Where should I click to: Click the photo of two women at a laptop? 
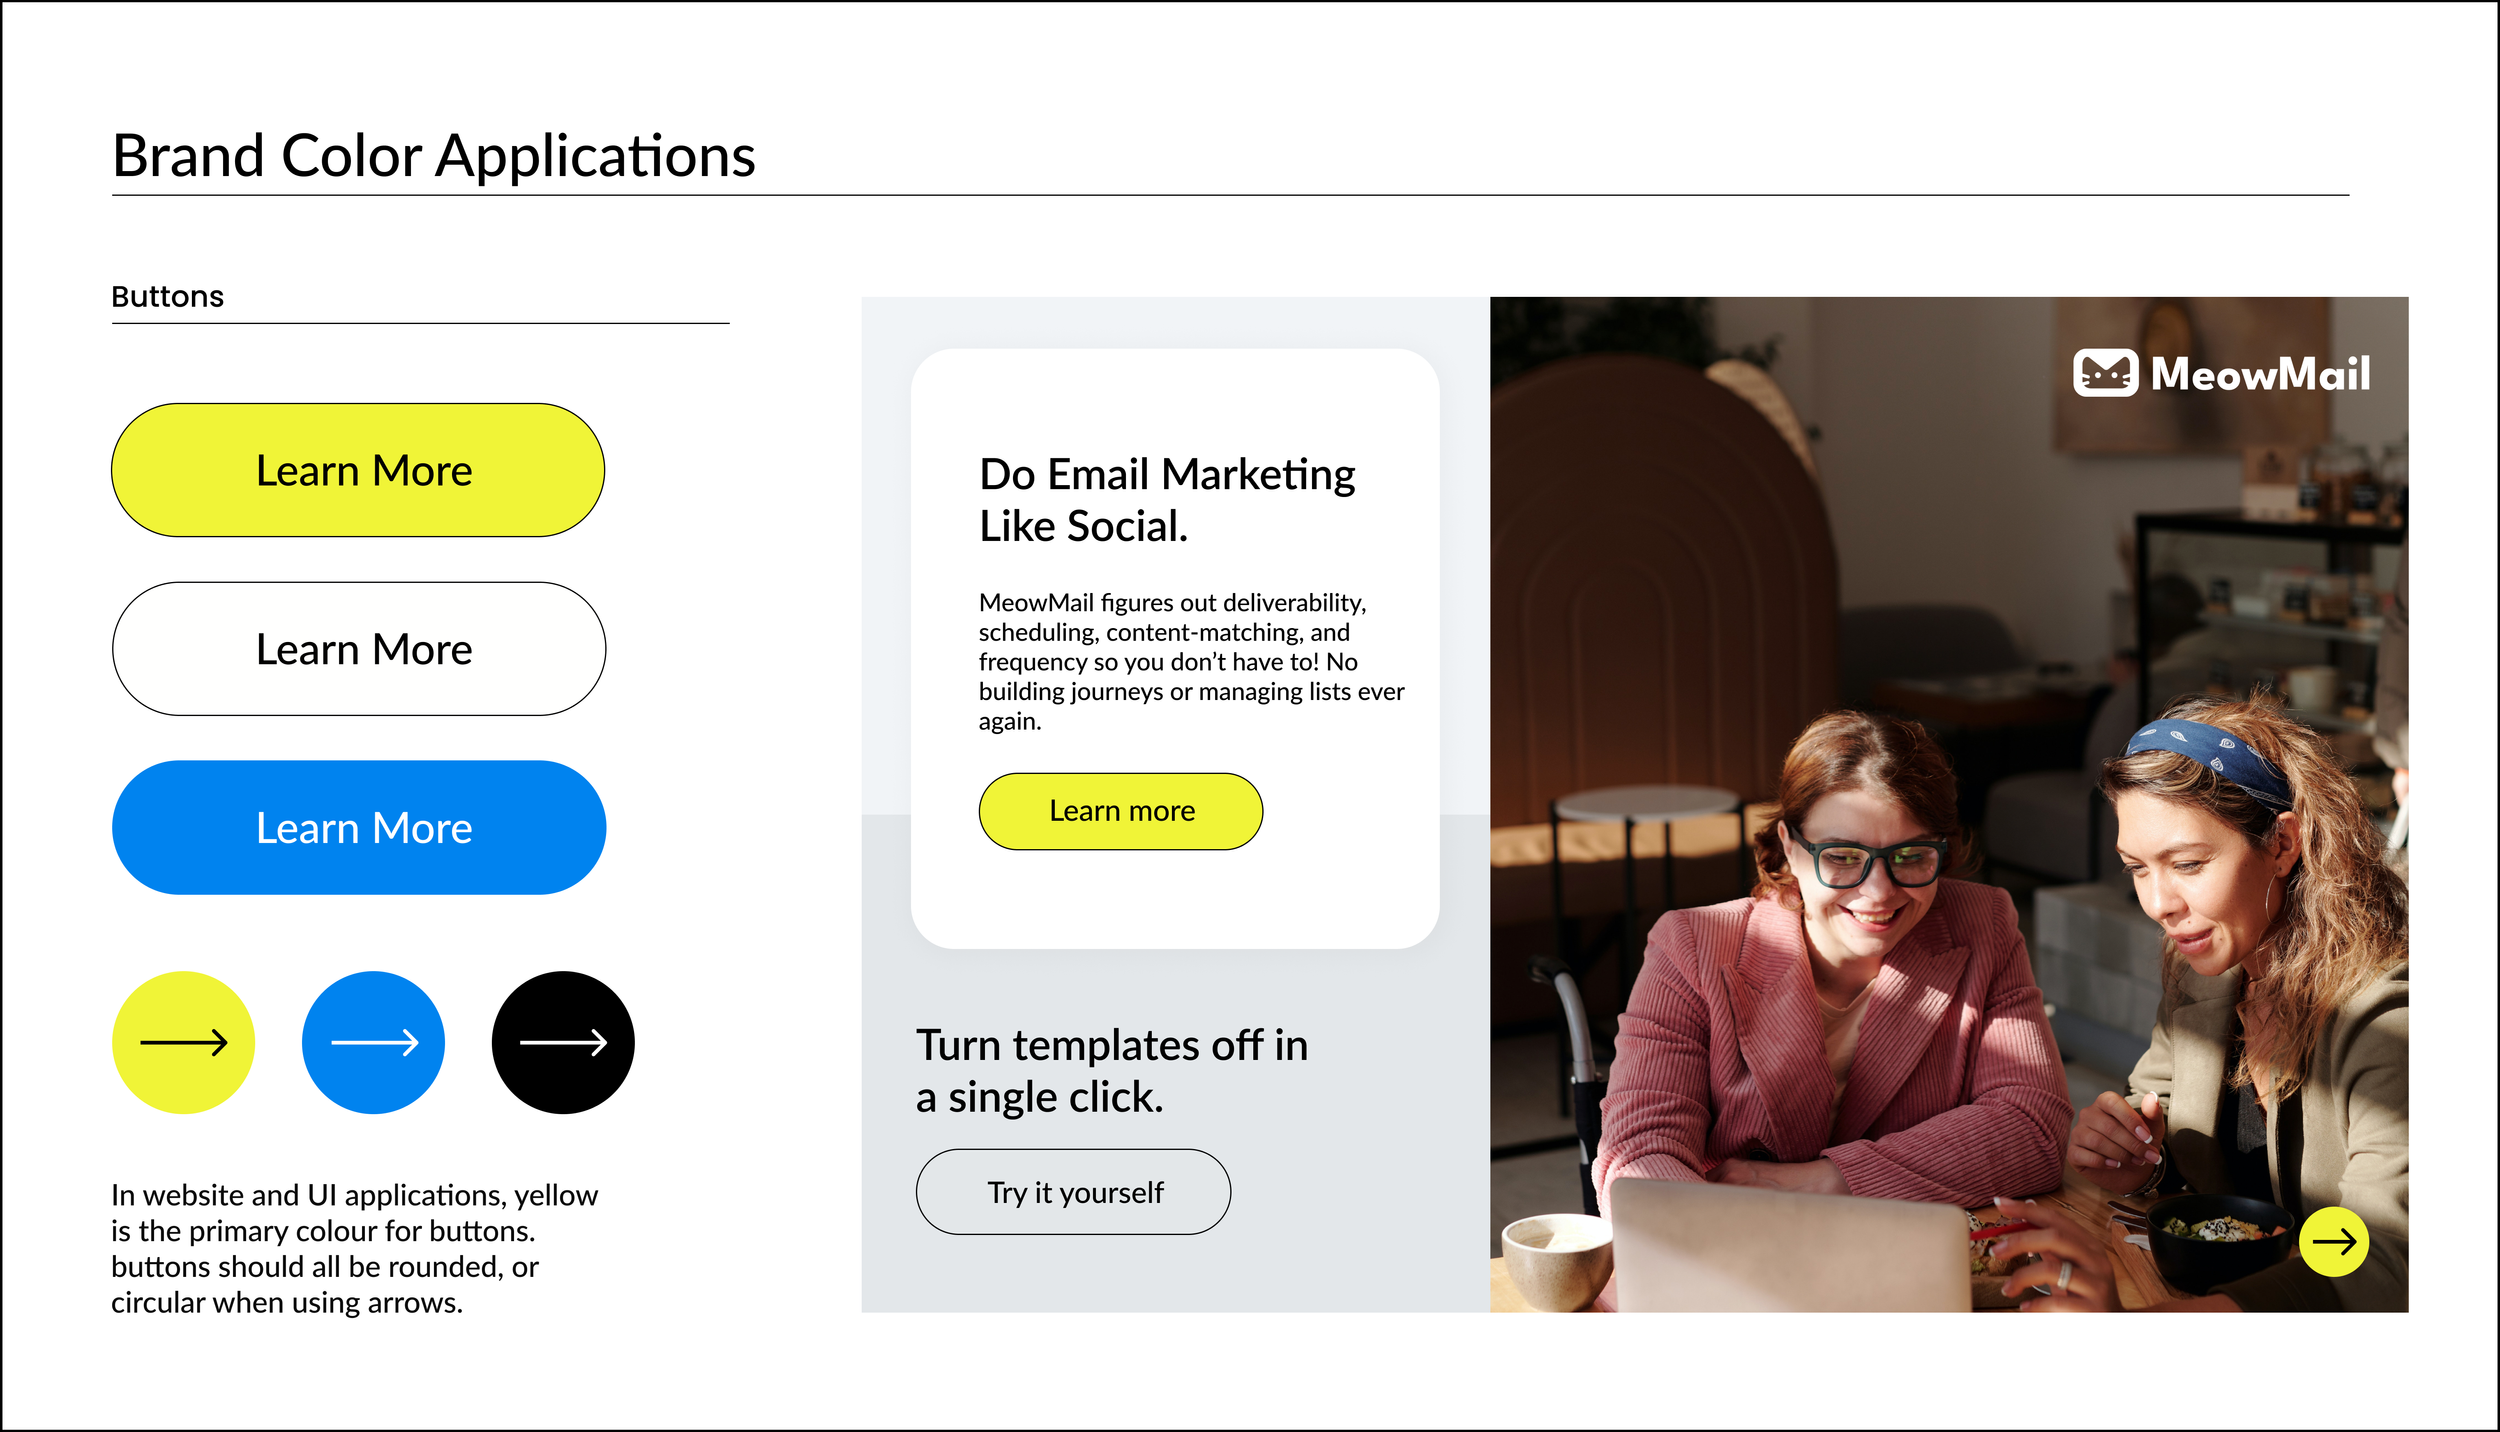pos(1948,804)
